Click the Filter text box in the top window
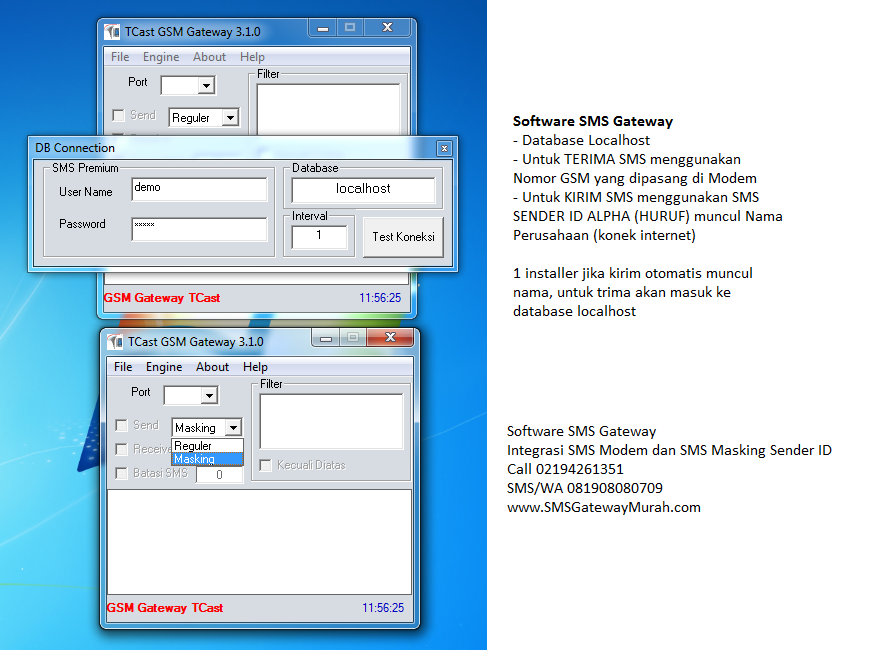This screenshot has height=650, width=884. 329,110
